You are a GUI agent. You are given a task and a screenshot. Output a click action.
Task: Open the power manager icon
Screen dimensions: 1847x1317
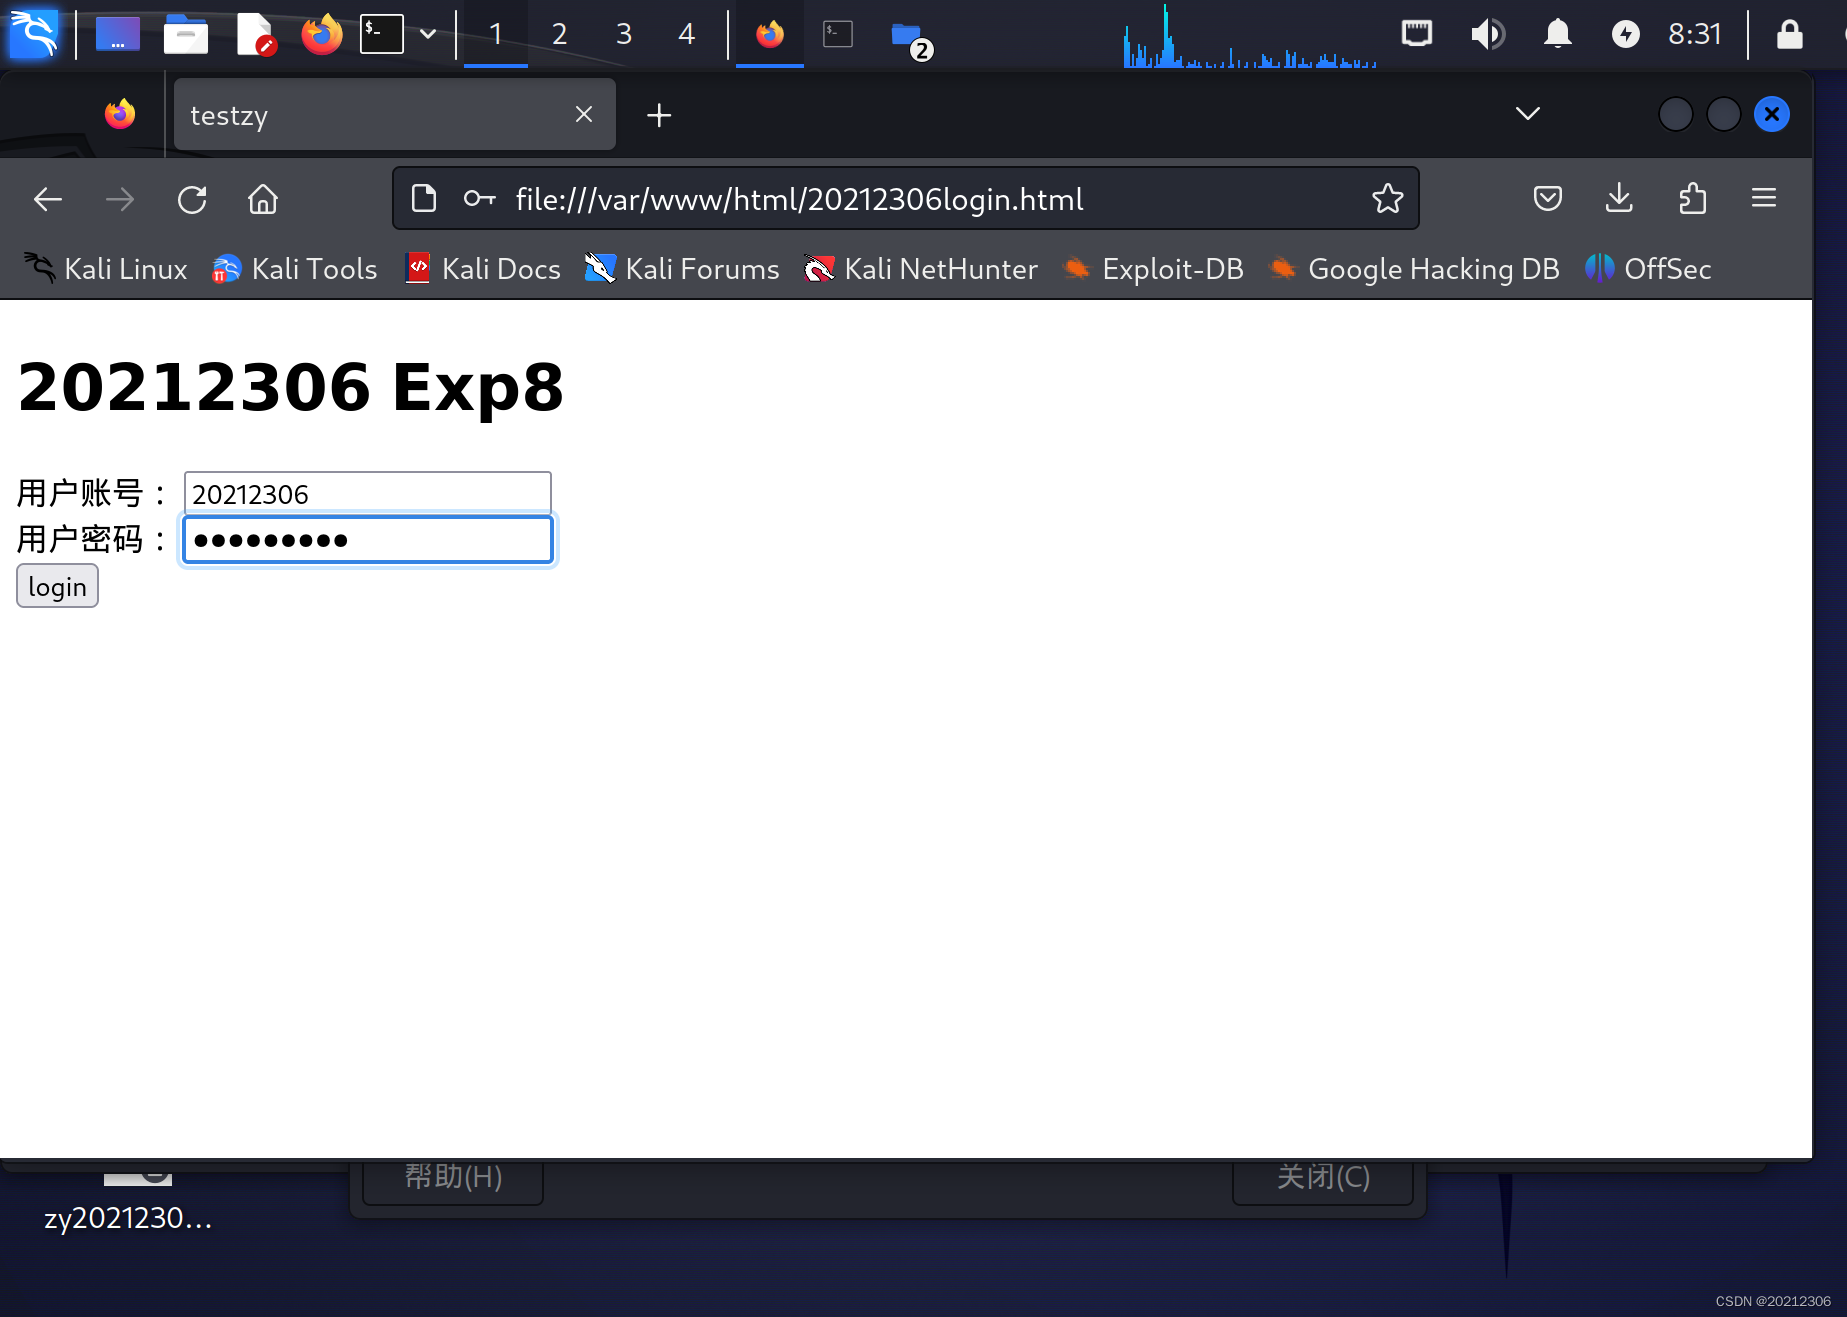(x=1626, y=34)
